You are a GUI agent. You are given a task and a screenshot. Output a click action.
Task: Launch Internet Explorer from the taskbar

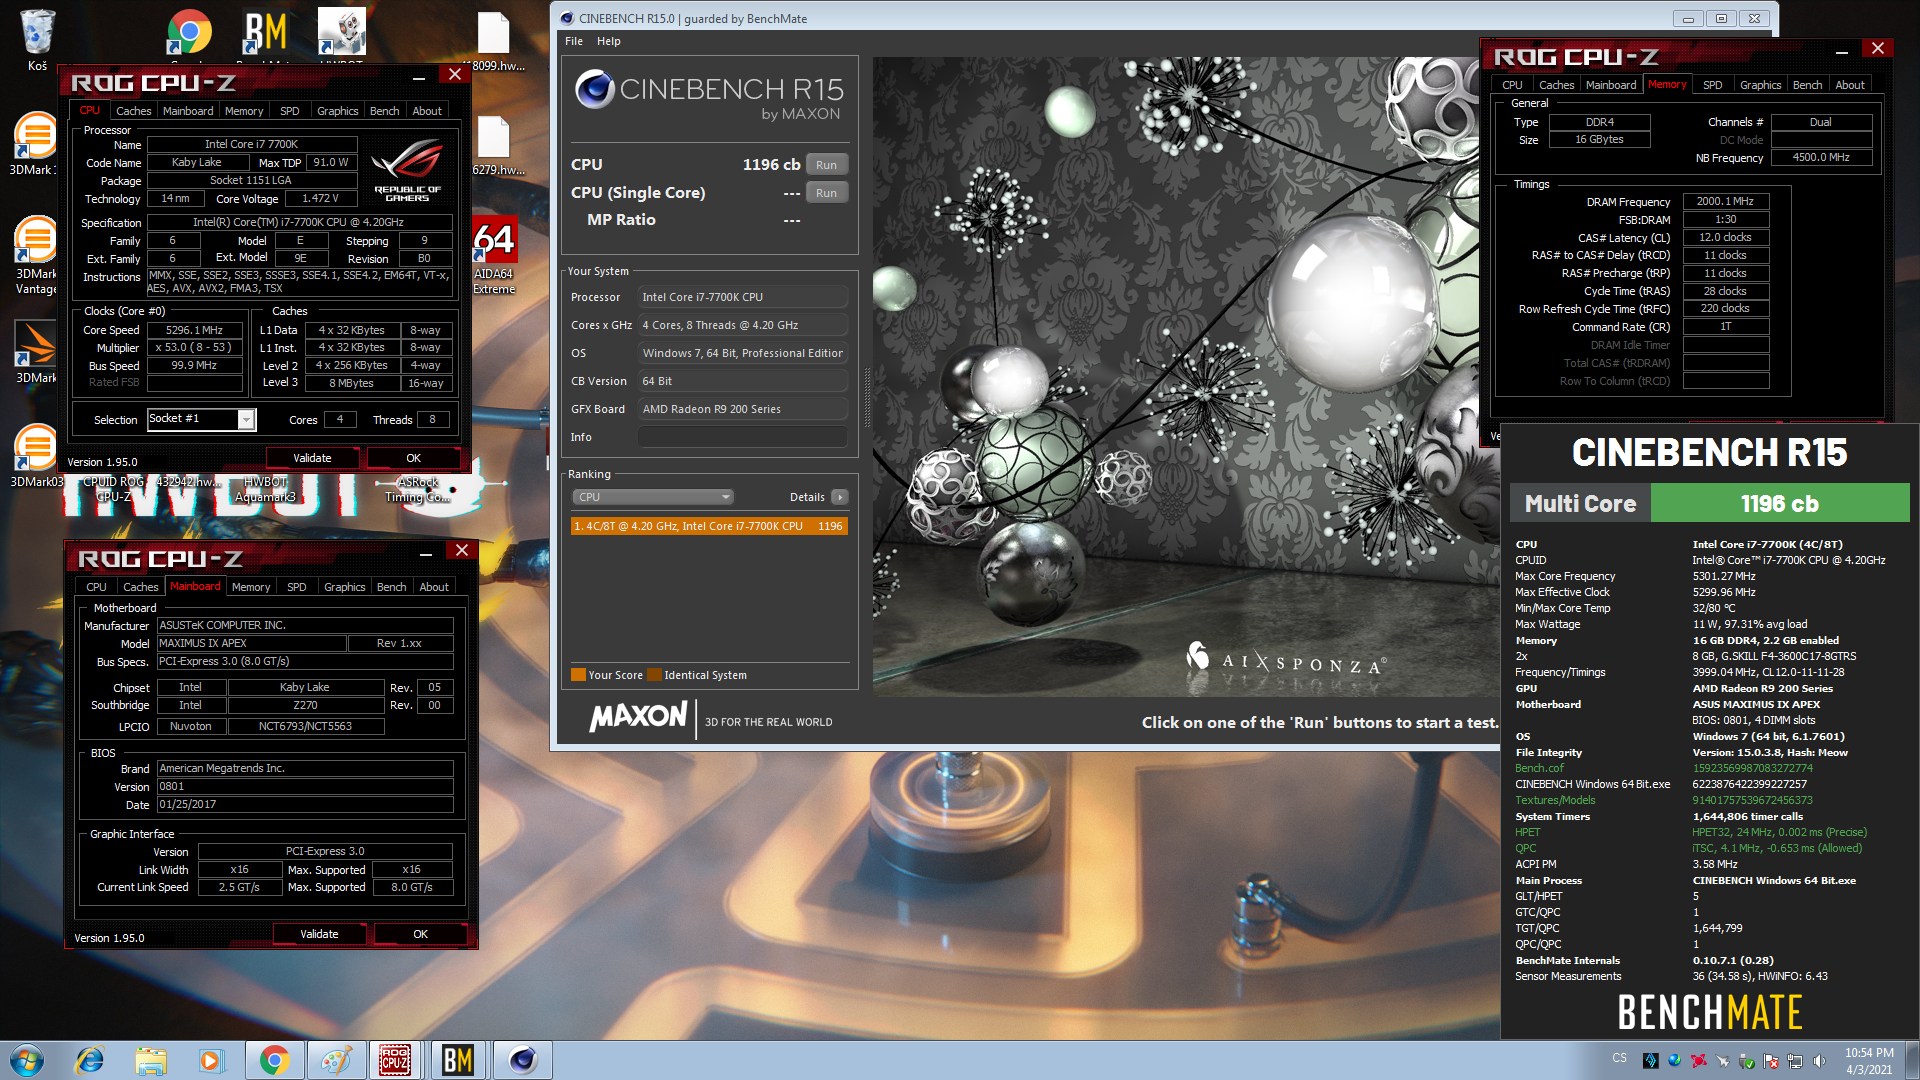click(x=90, y=1060)
